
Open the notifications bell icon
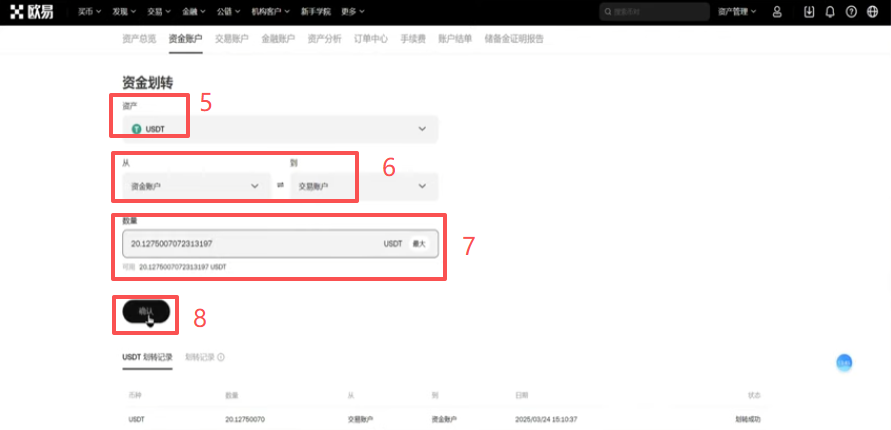tap(830, 12)
